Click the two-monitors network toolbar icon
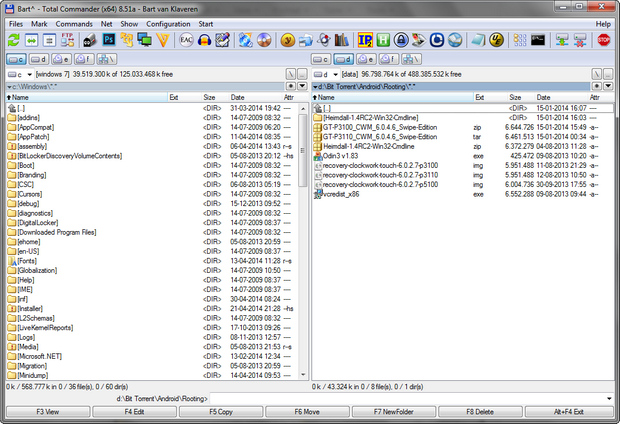 click(144, 40)
